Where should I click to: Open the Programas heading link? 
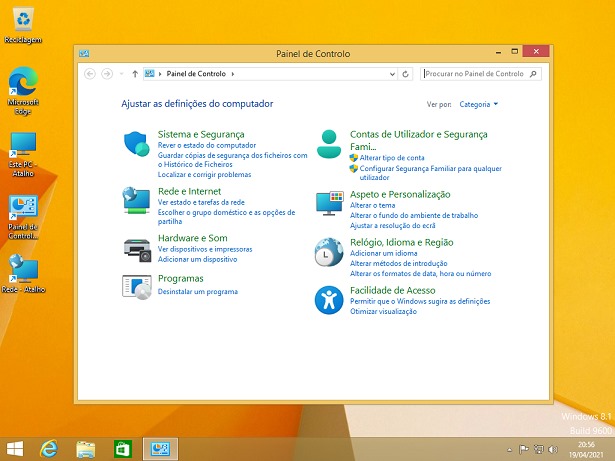180,279
